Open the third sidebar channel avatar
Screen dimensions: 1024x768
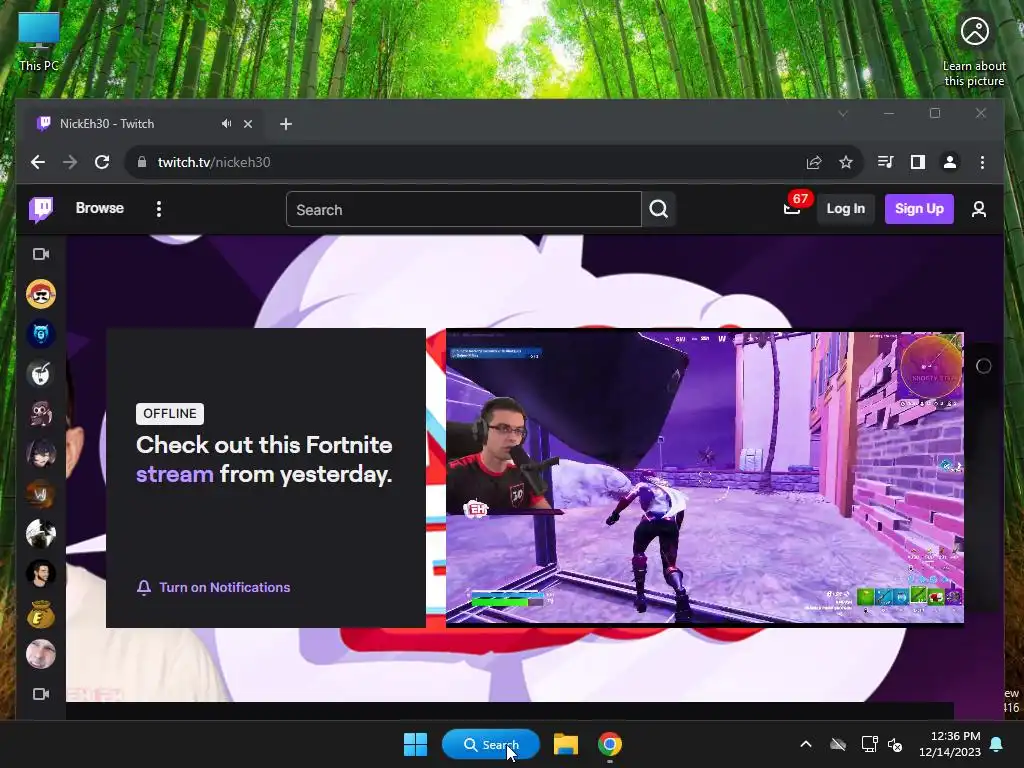click(x=40, y=374)
